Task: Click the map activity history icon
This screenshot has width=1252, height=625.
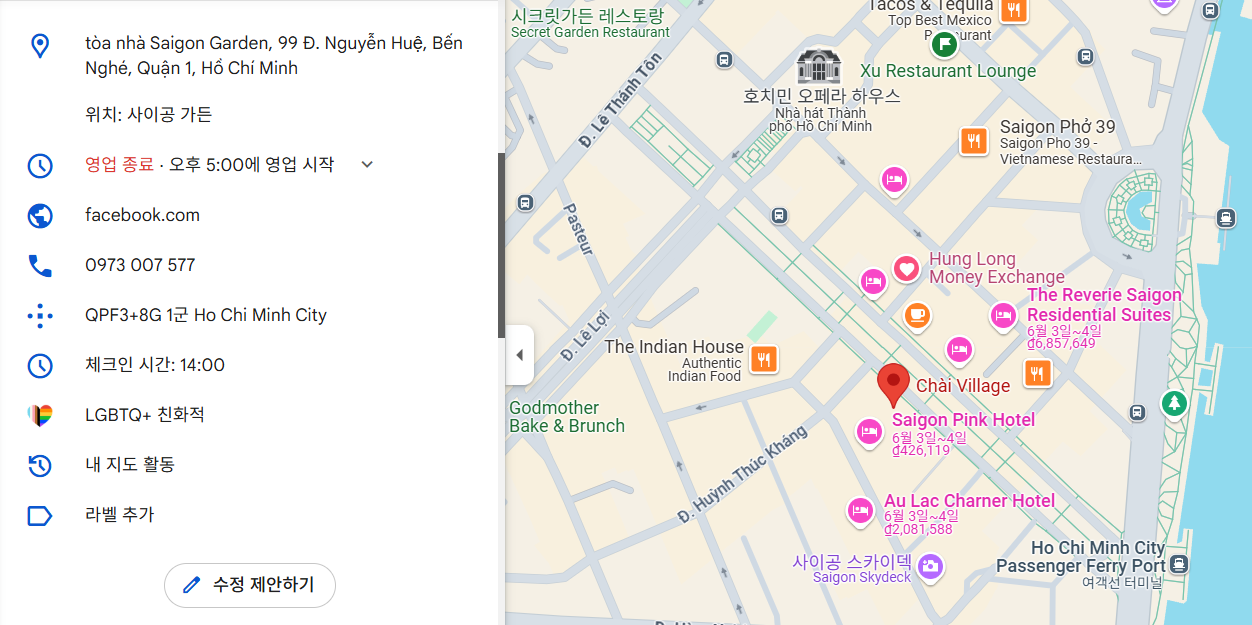Action: click(x=40, y=465)
